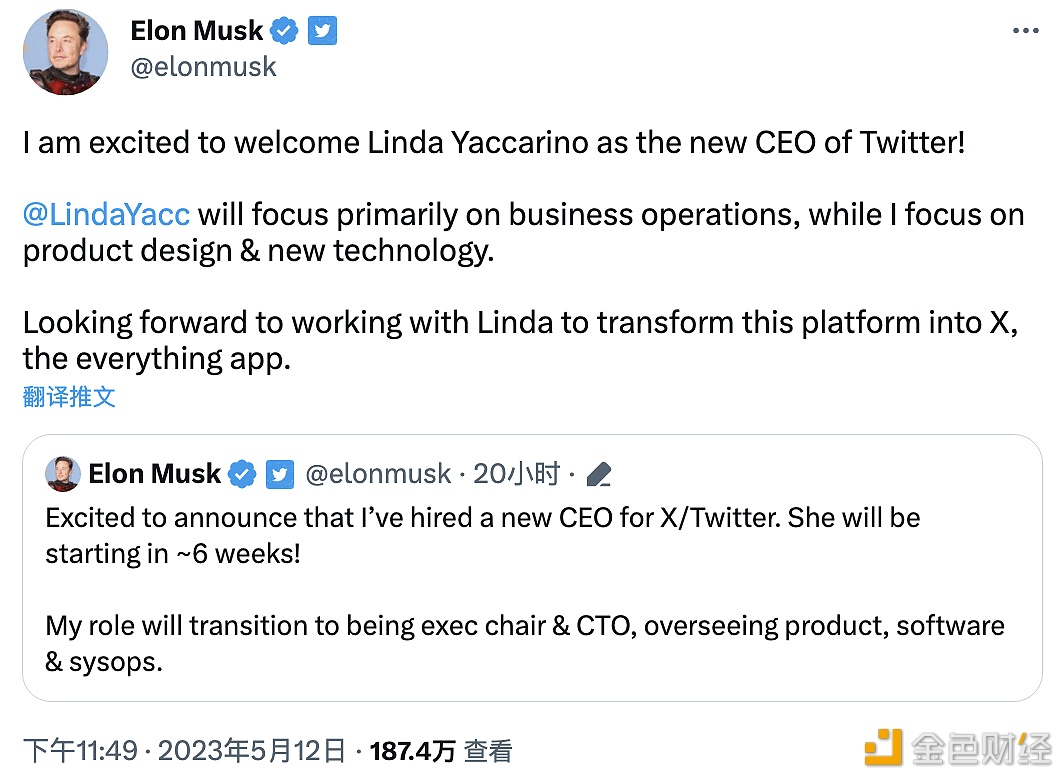Open the 187.4万 查看 view count
The image size is (1064, 778).
click(441, 751)
